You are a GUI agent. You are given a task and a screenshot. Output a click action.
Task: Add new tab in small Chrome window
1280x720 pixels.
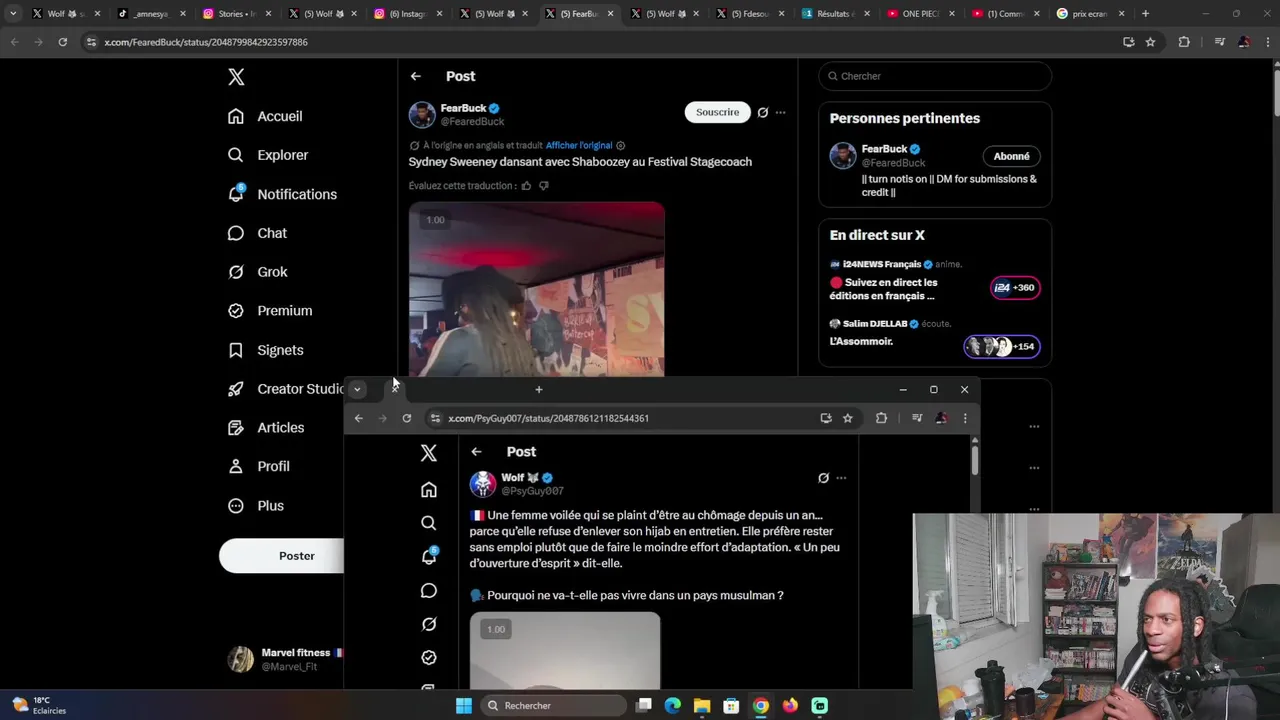539,389
